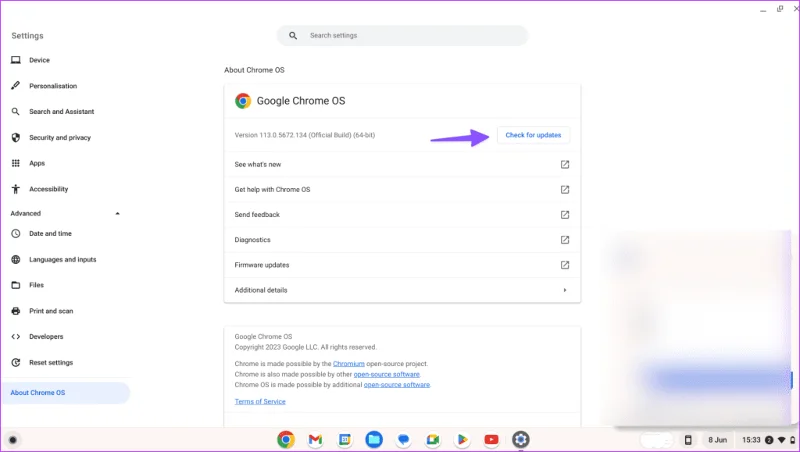Open the See what's new row
The height and width of the screenshot is (452, 800).
click(402, 164)
